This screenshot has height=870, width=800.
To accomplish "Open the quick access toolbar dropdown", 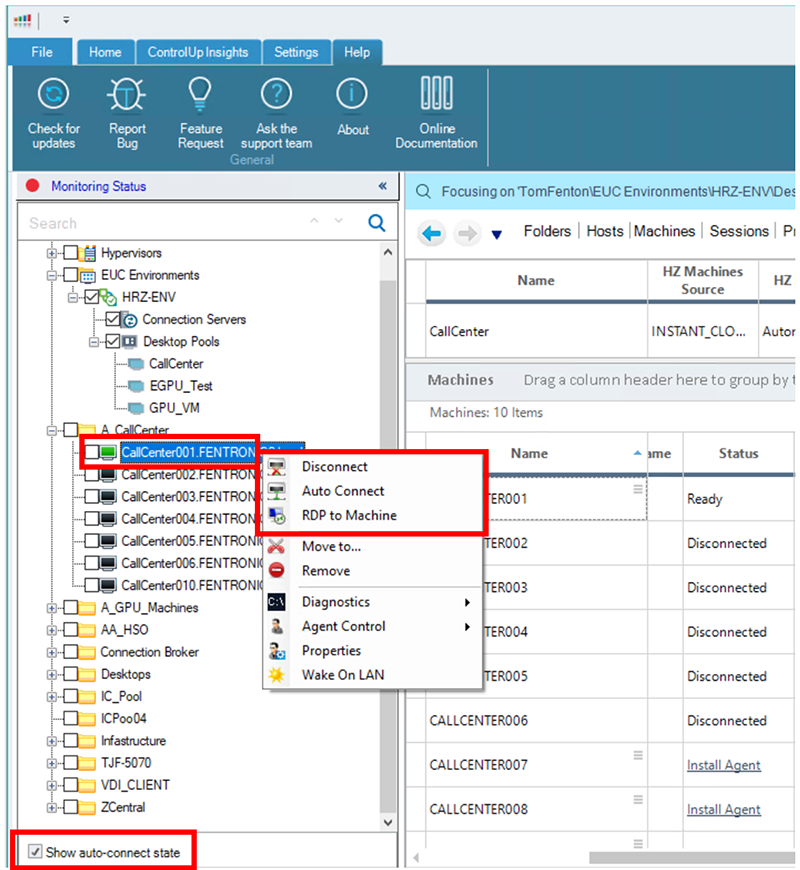I will coord(66,21).
